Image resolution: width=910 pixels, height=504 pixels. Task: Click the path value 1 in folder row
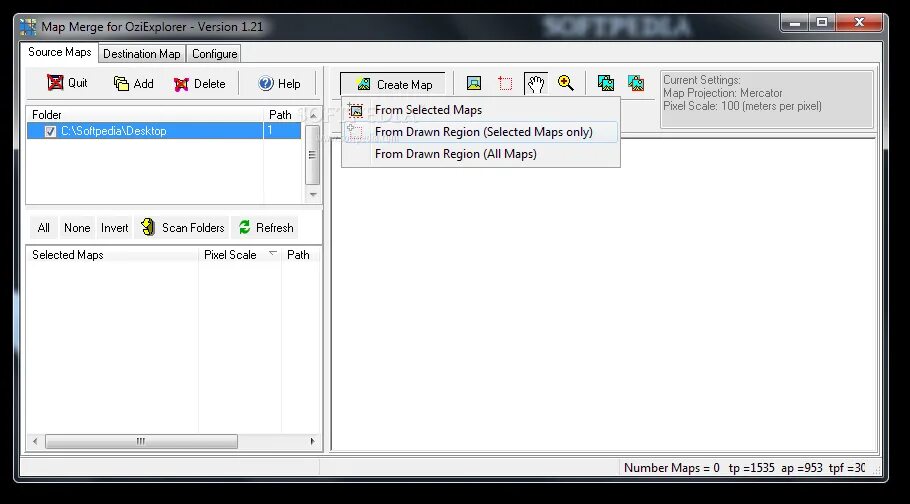point(270,131)
